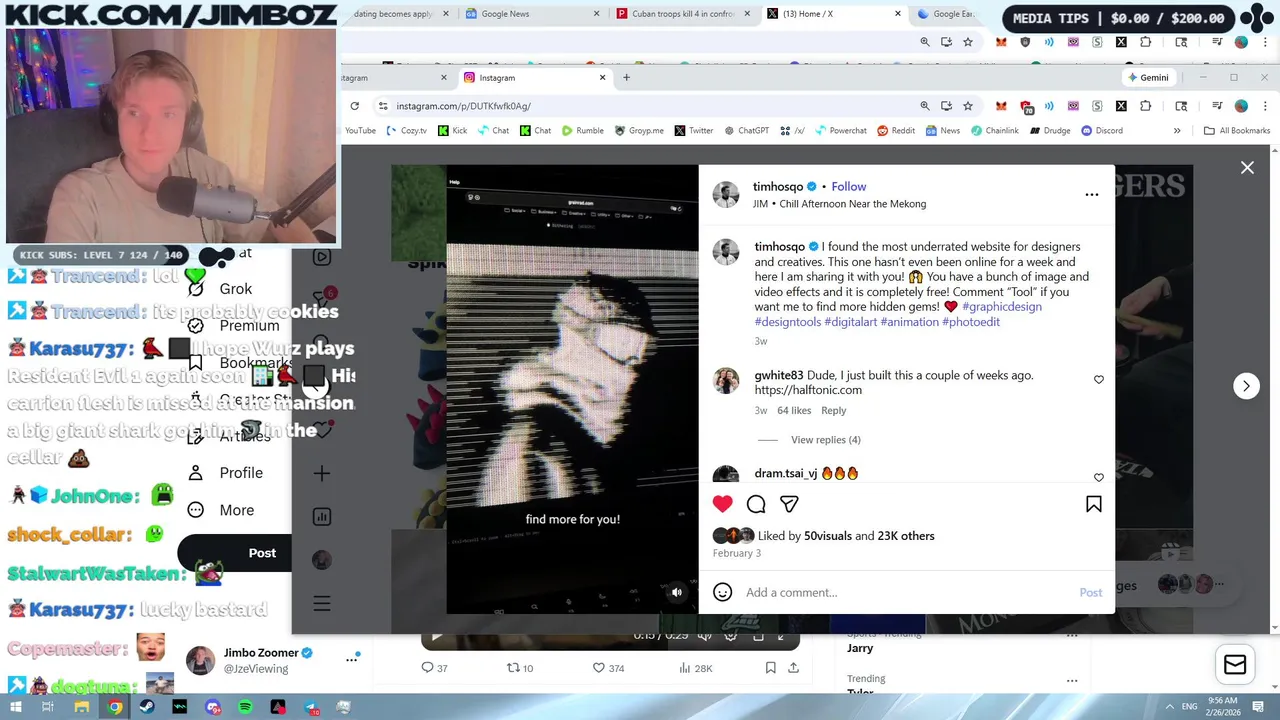Open Jimbo Zoomer account menu dots
This screenshot has height=720, width=1280.
pos(352,659)
